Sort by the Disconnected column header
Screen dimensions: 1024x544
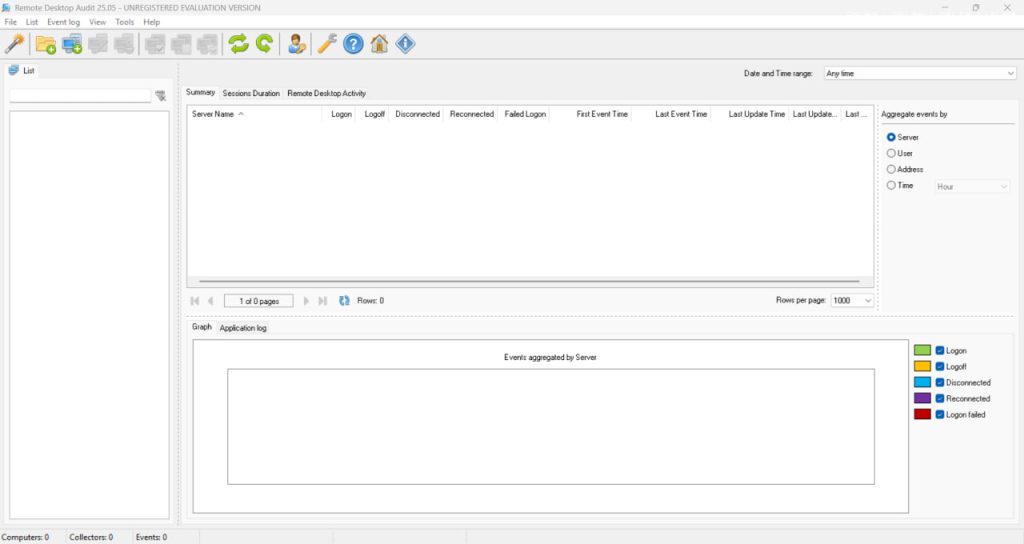pos(417,114)
